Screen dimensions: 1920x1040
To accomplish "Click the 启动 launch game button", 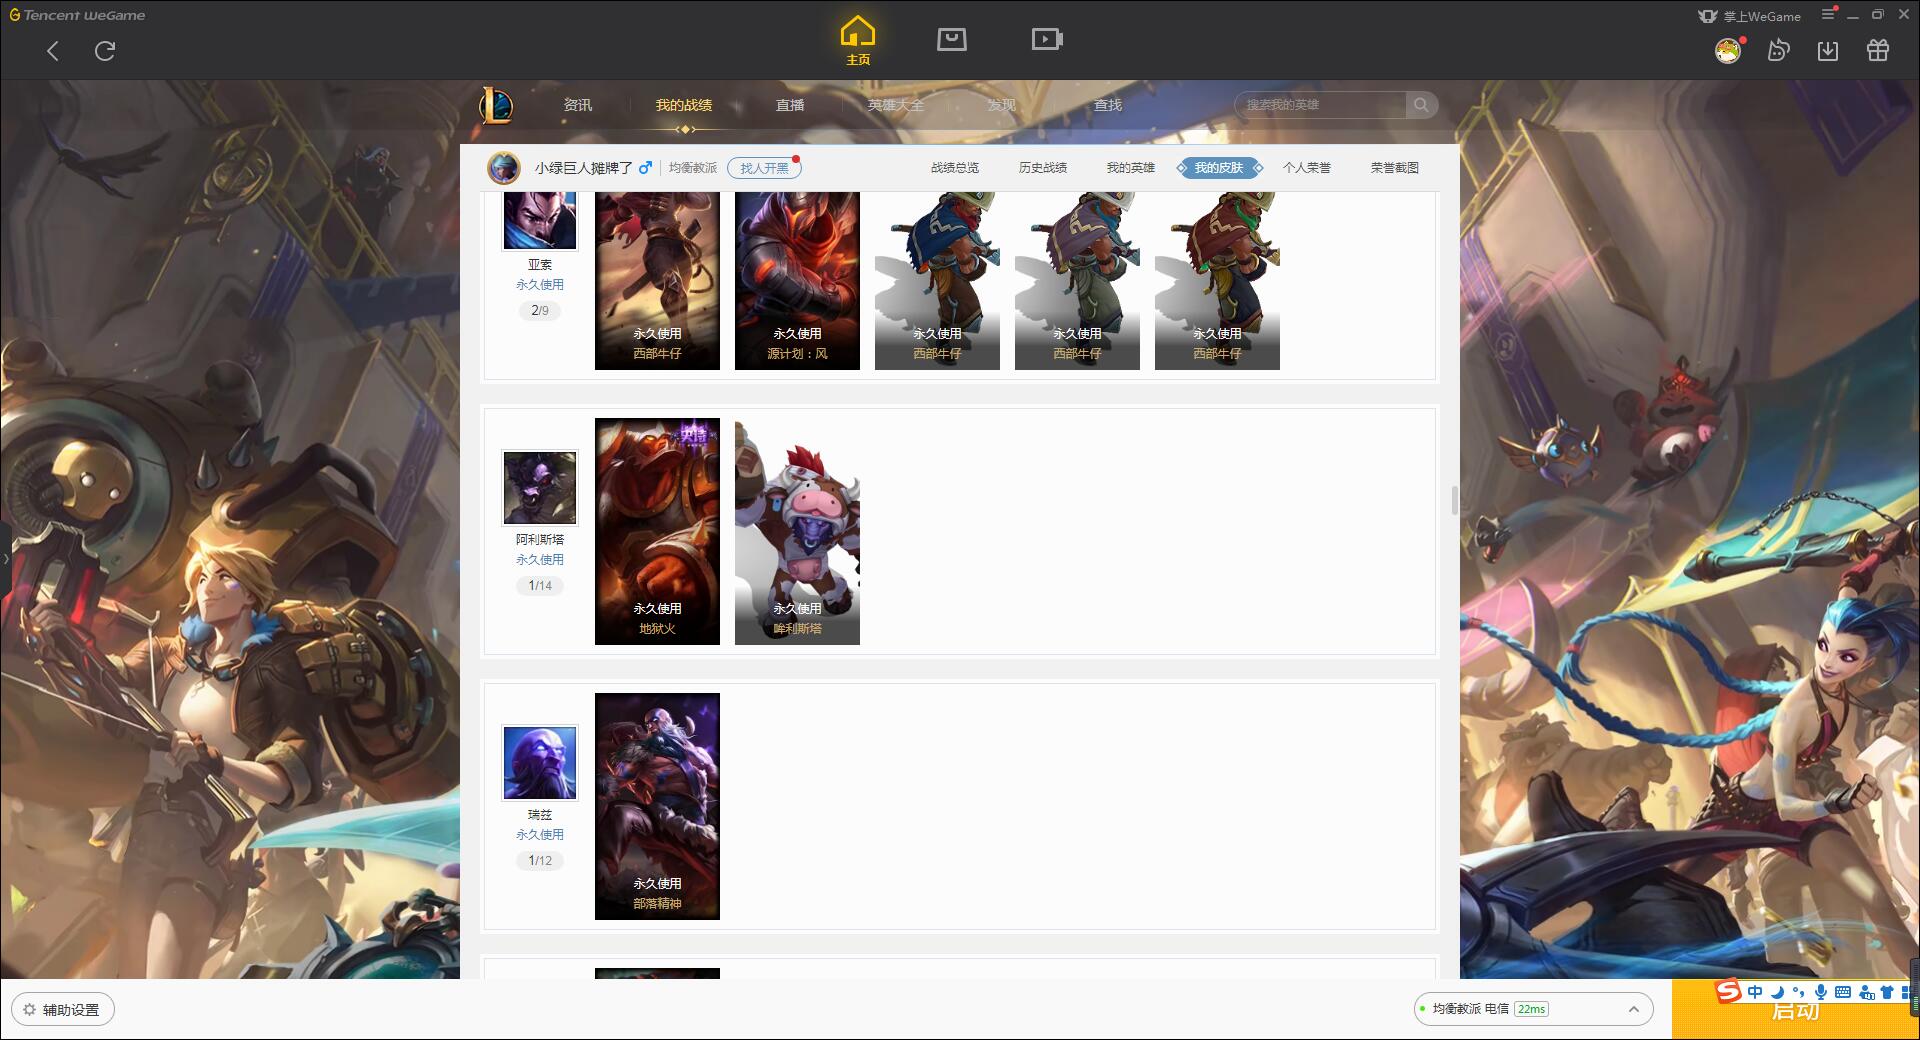I will point(1795,1012).
